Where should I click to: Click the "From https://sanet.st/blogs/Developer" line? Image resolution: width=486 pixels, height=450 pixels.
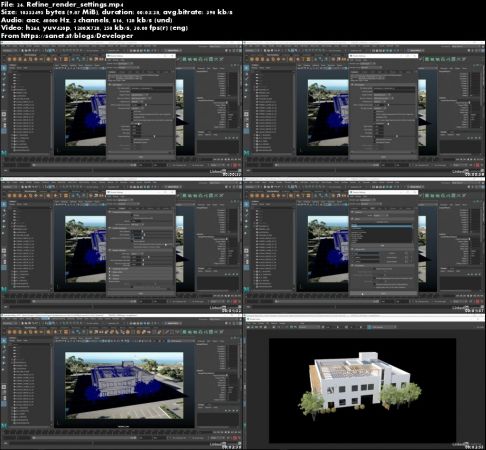67,36
